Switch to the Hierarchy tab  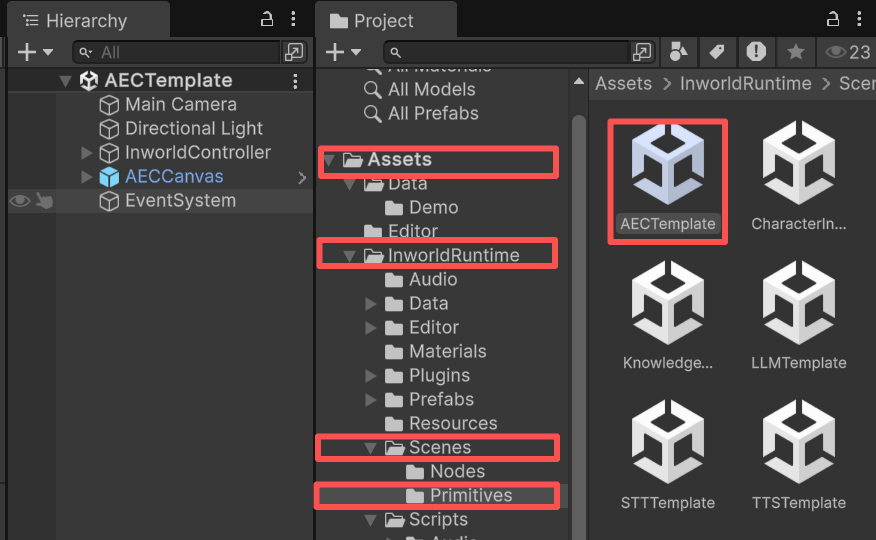(88, 21)
